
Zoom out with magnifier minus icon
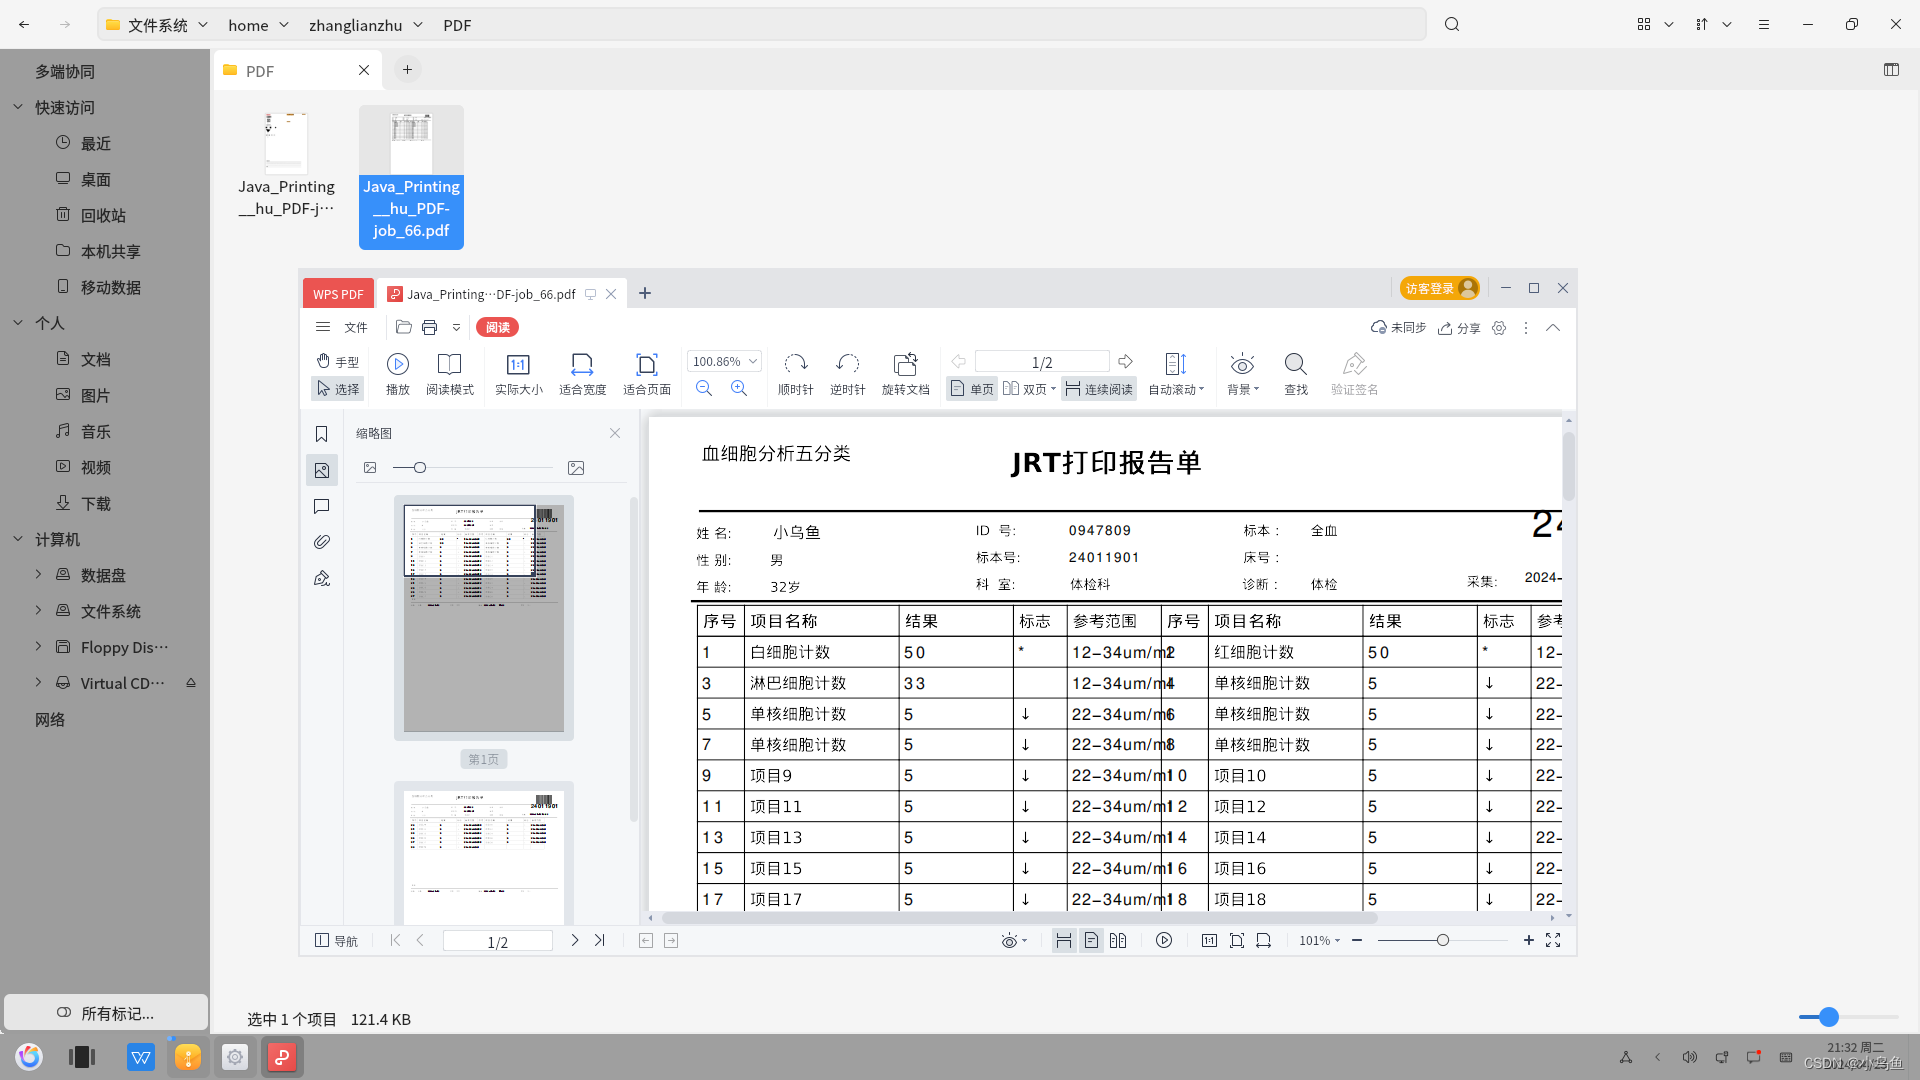click(x=704, y=389)
